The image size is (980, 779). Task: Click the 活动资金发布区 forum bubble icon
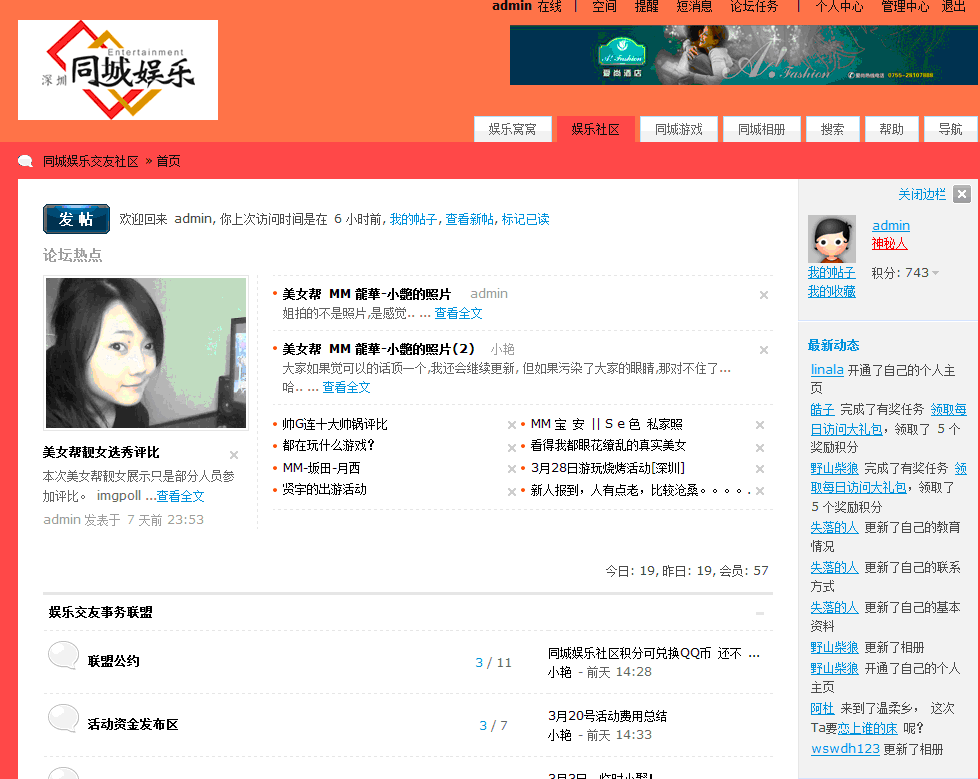63,718
